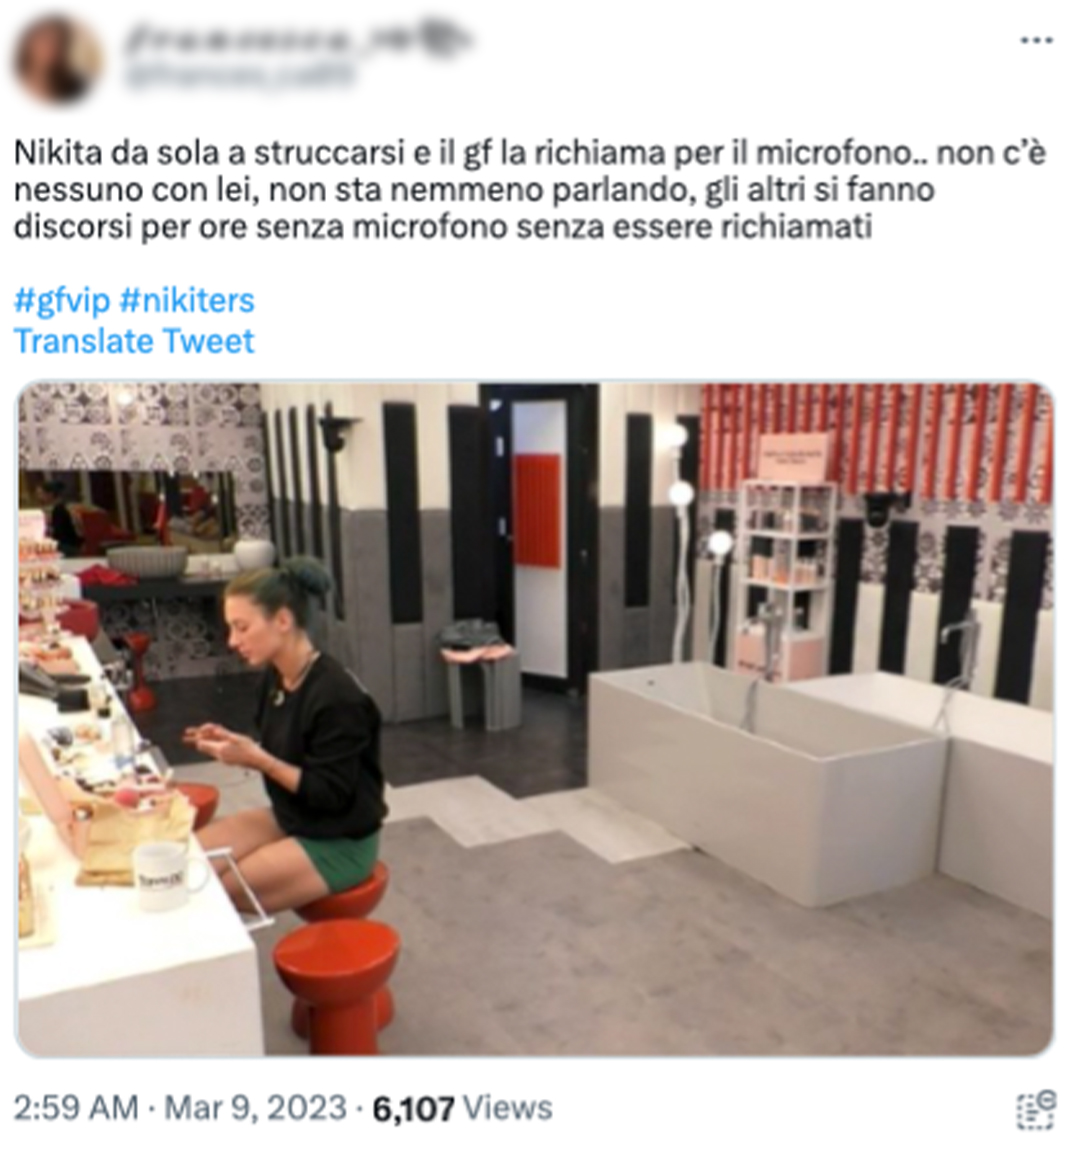Open the #nikiters hashtag

[187, 301]
